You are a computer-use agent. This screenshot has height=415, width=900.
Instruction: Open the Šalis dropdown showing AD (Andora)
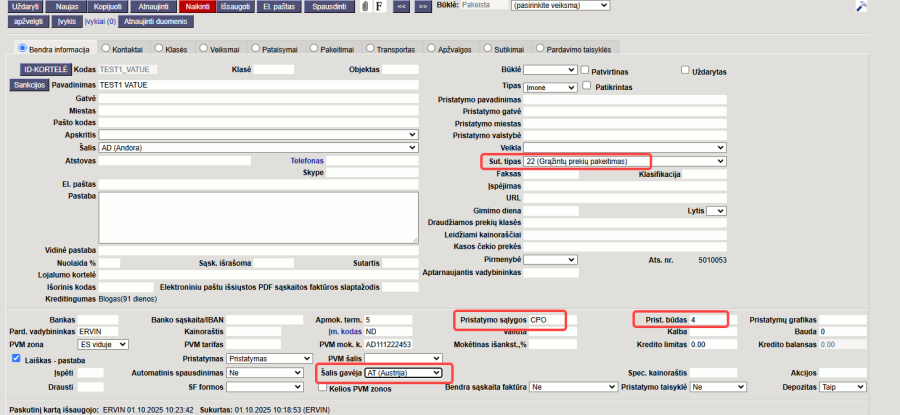pyautogui.click(x=258, y=148)
